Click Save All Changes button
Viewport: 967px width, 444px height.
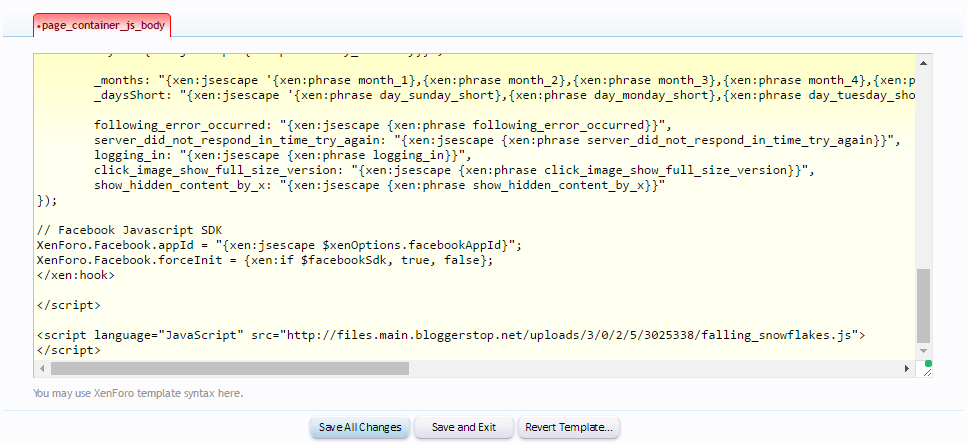360,427
